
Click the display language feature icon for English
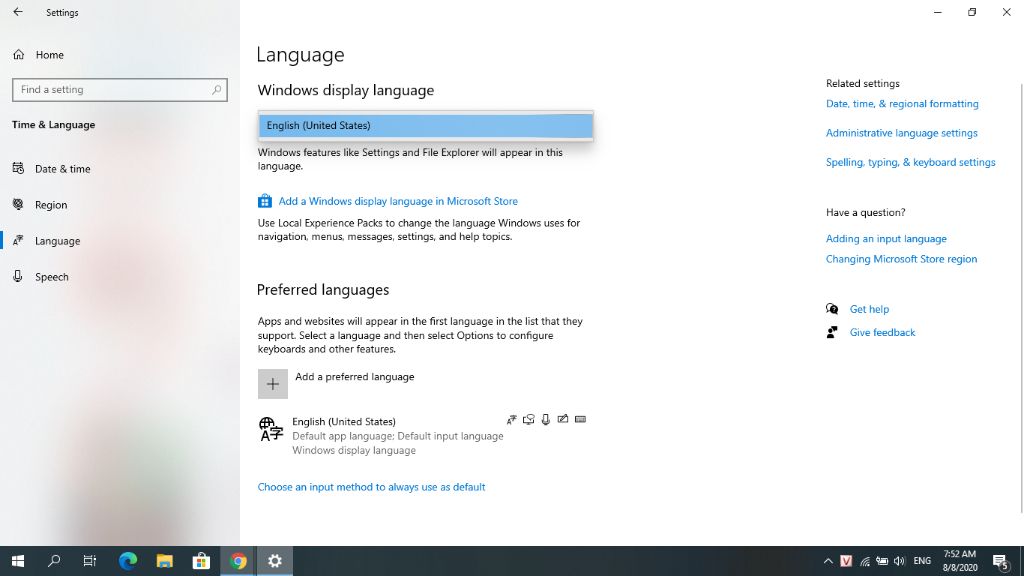pos(511,419)
